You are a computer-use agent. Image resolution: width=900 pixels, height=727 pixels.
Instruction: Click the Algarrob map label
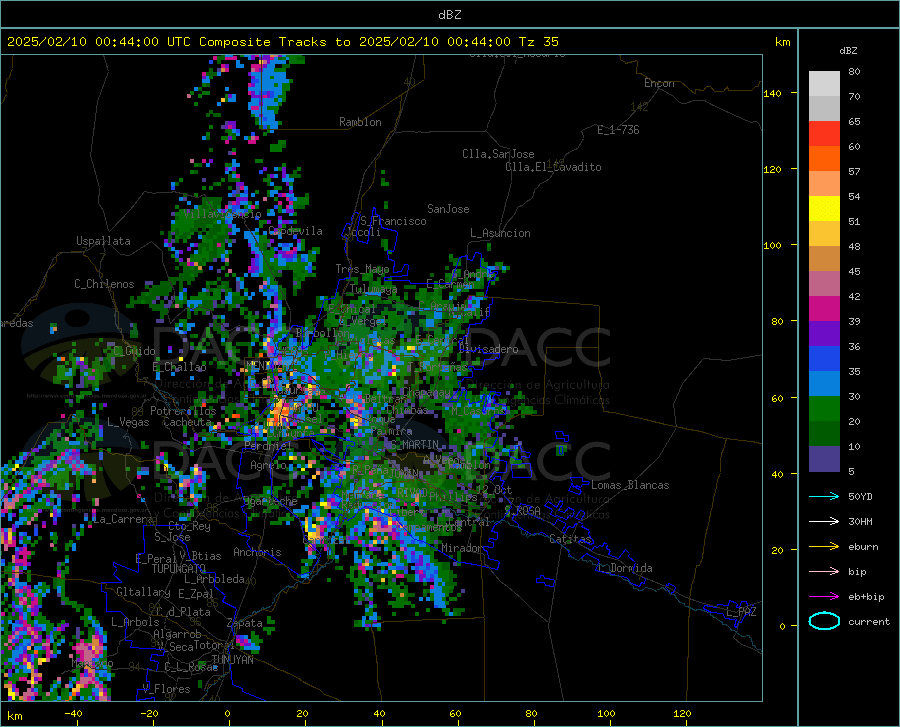[x=177, y=634]
